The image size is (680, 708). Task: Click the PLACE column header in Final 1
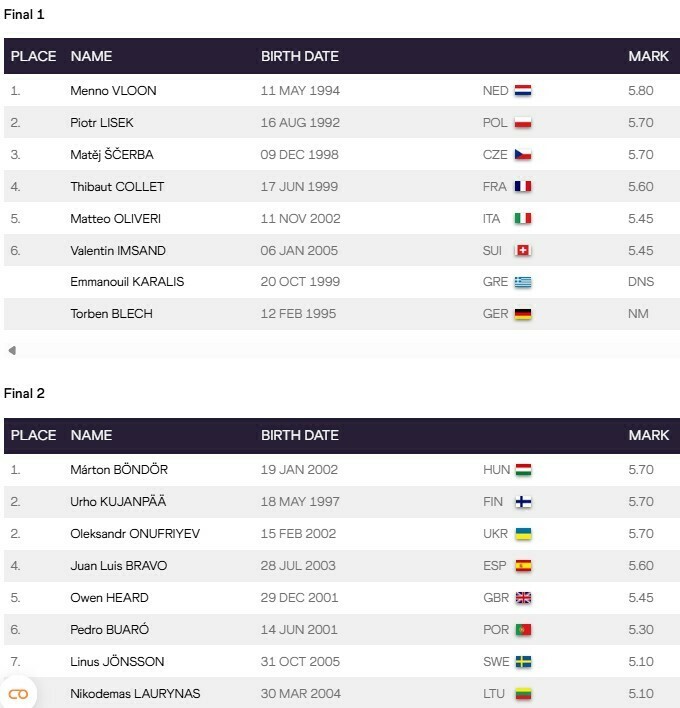[33, 57]
